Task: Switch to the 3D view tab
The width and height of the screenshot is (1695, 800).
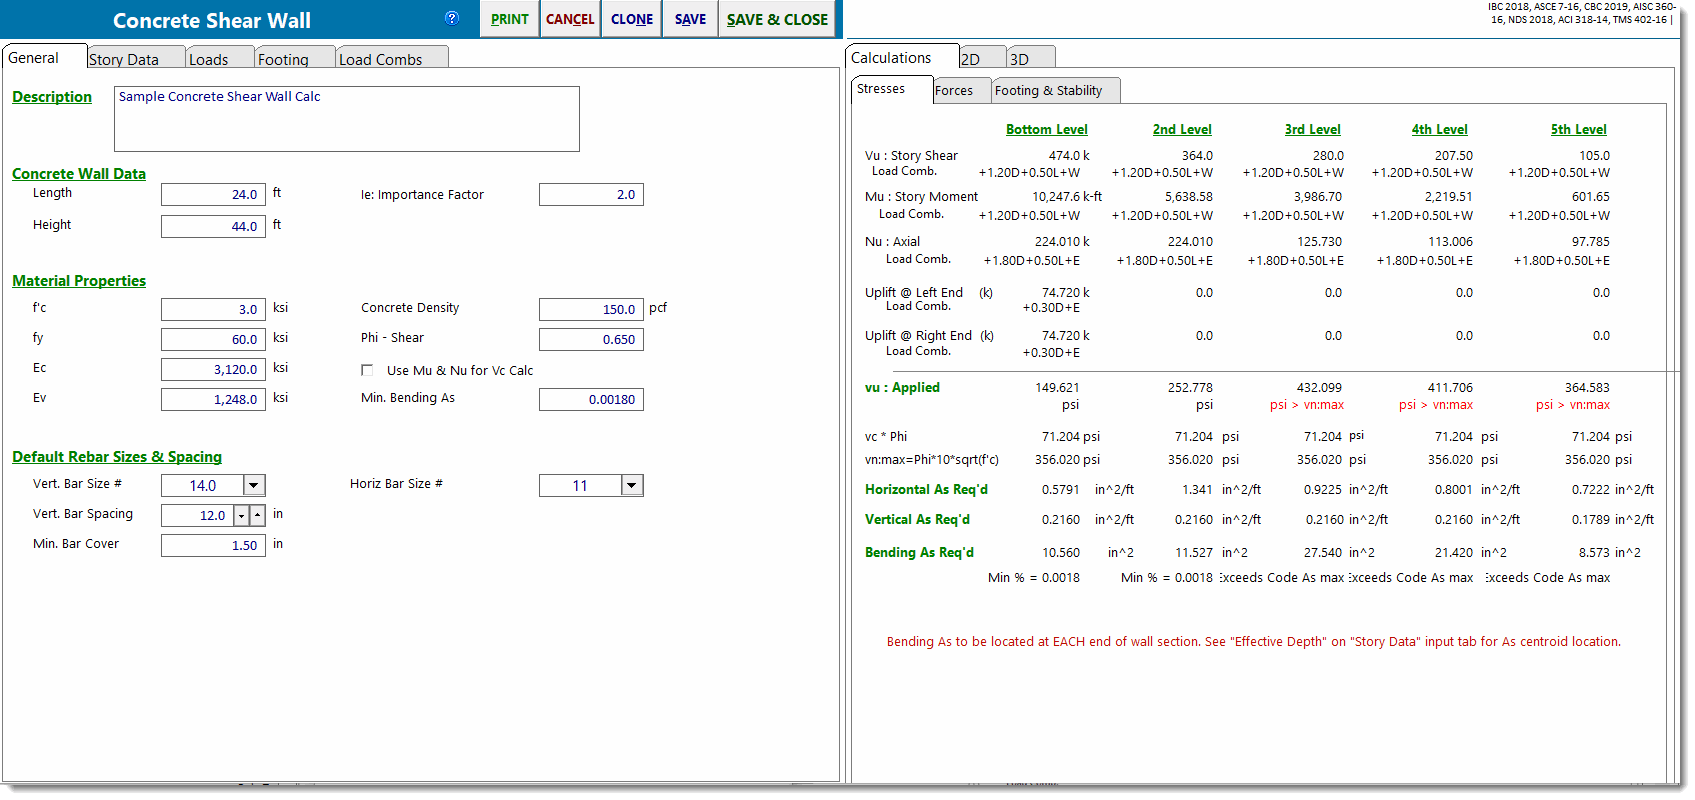Action: click(1031, 59)
